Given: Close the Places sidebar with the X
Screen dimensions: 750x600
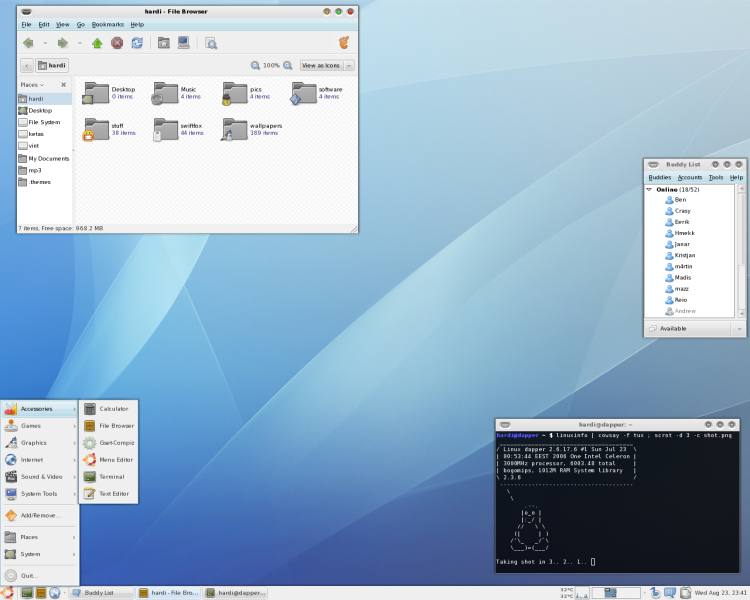Looking at the screenshot, I should (63, 85).
